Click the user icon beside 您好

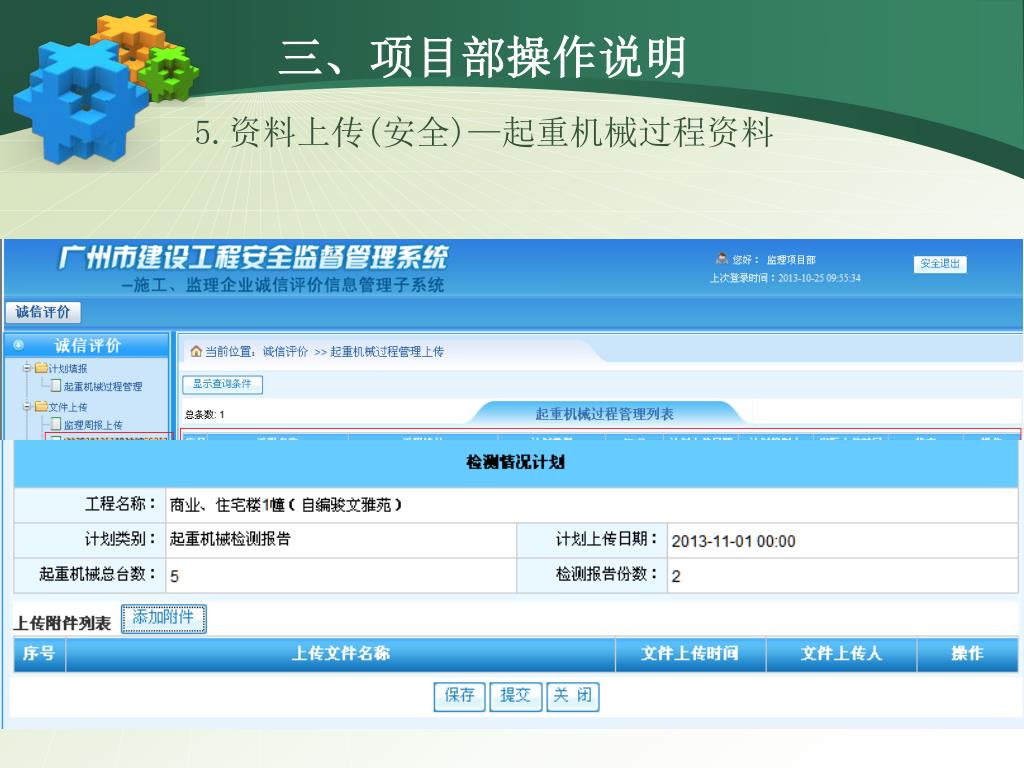coord(722,259)
